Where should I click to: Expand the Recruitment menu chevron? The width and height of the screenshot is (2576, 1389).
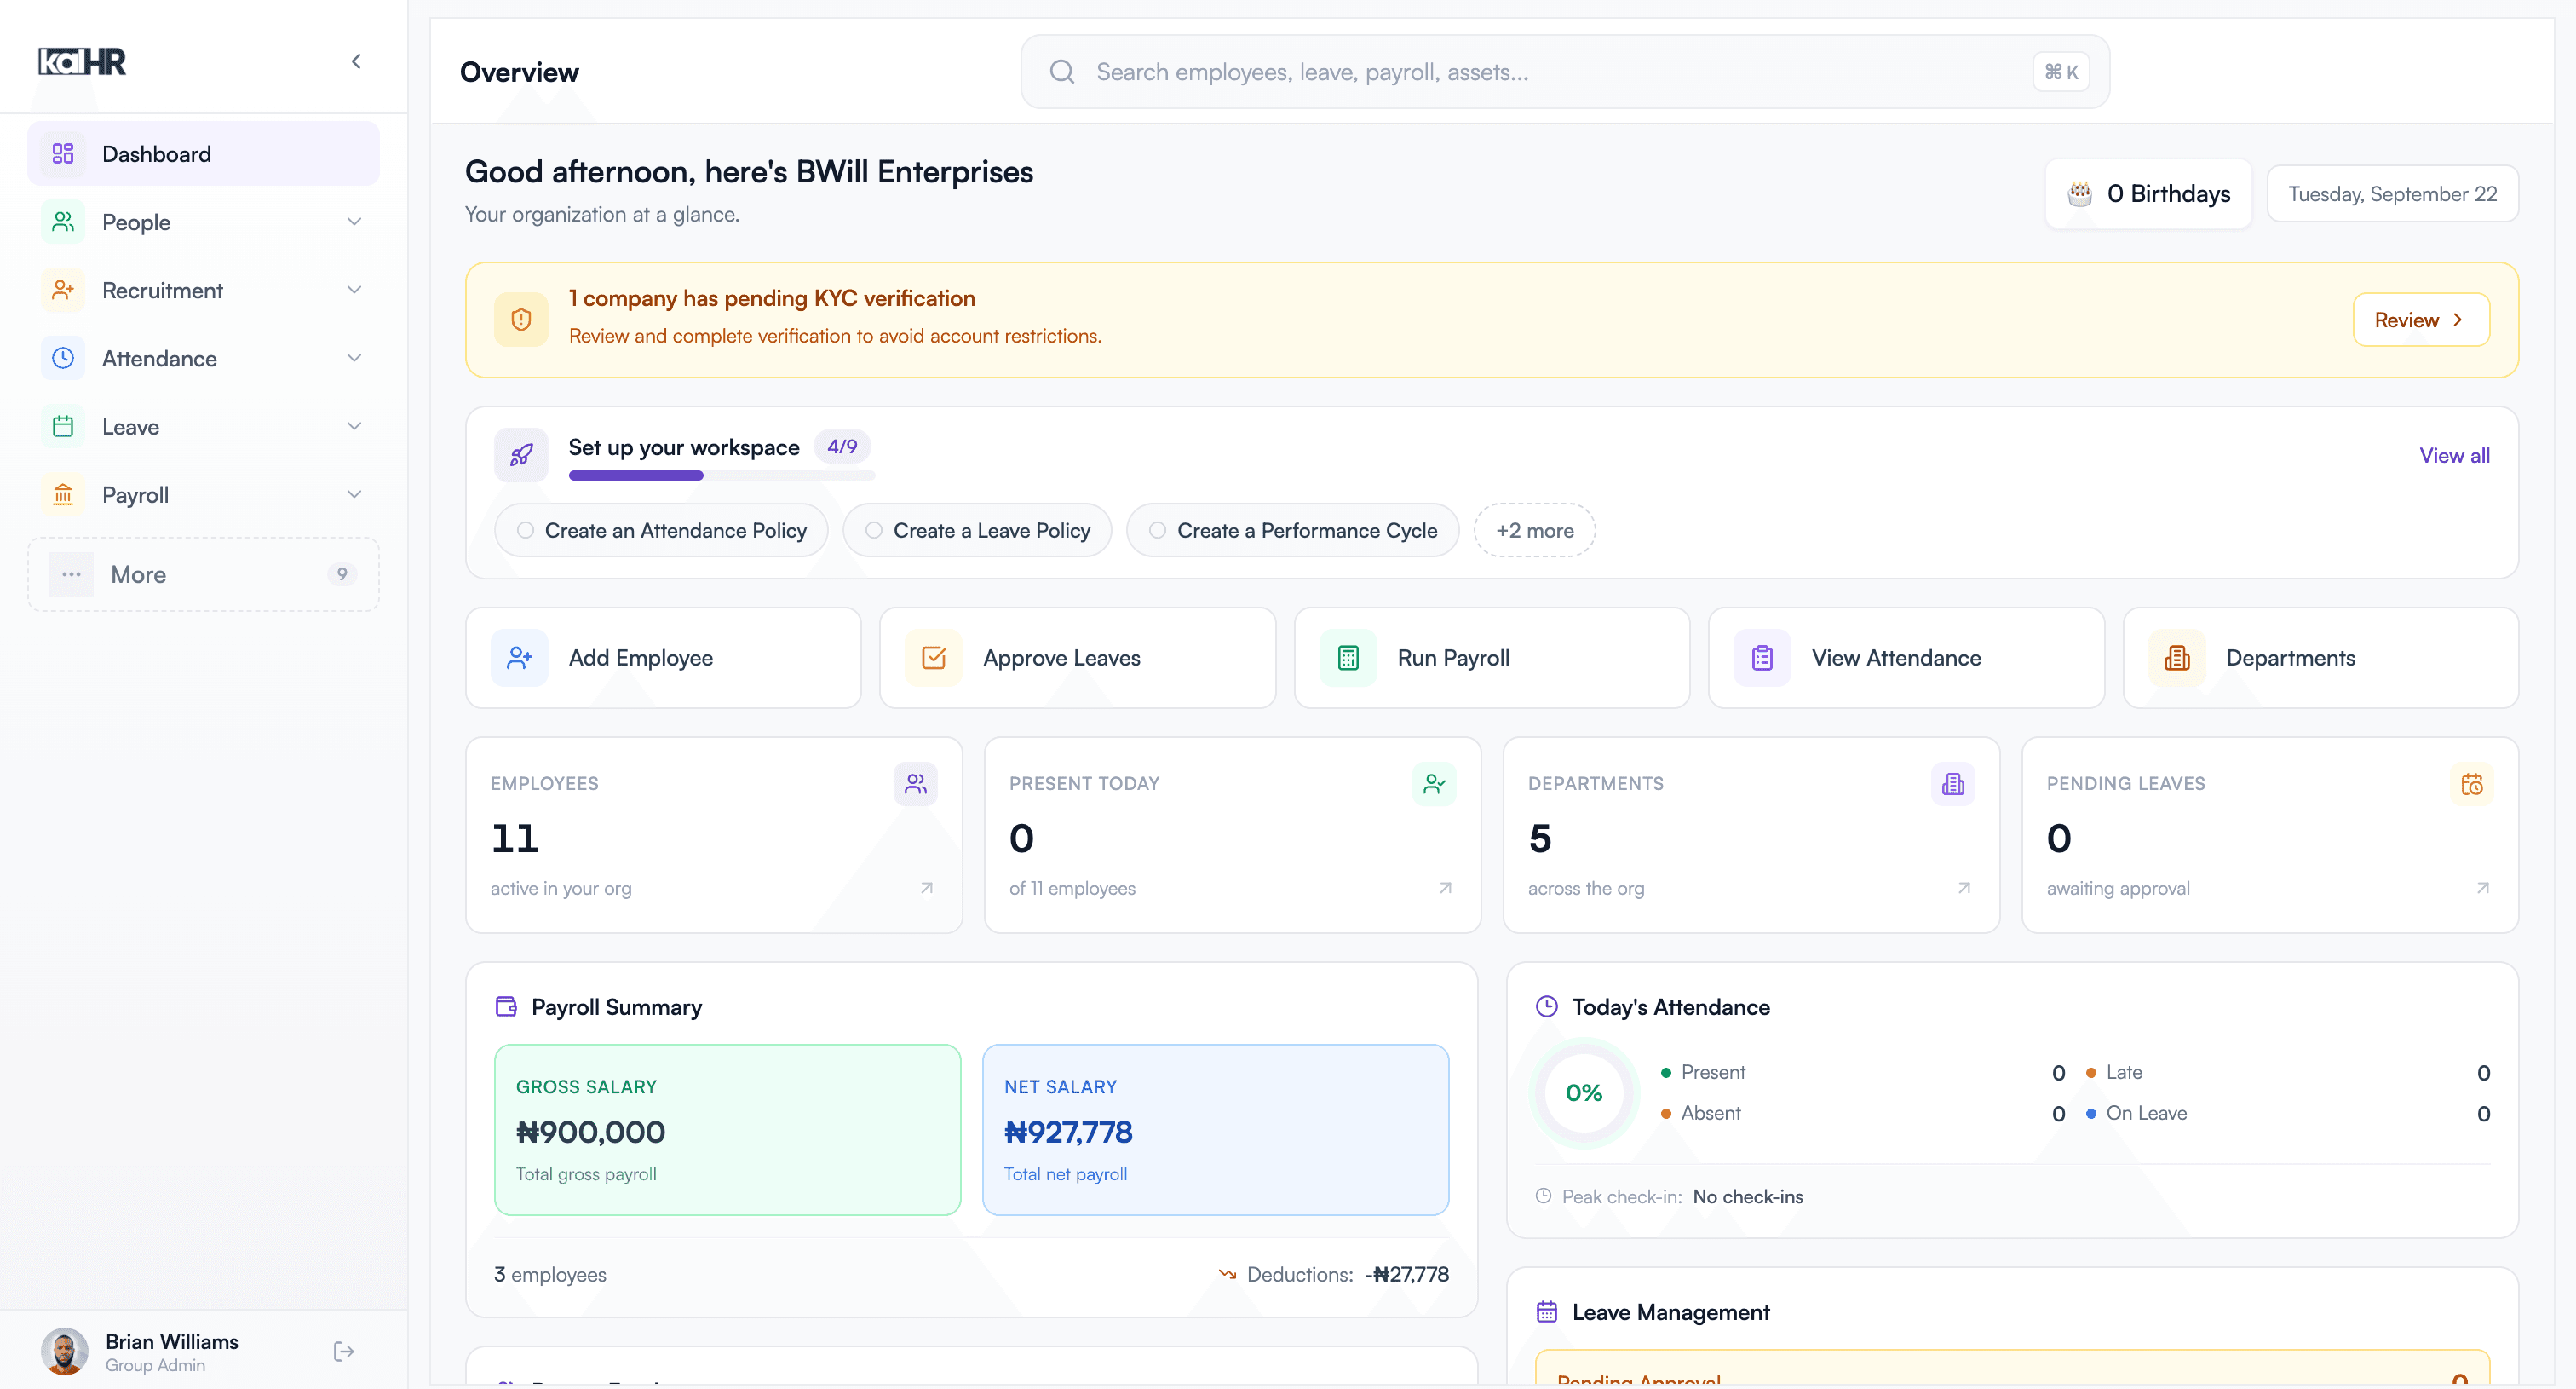pos(354,290)
